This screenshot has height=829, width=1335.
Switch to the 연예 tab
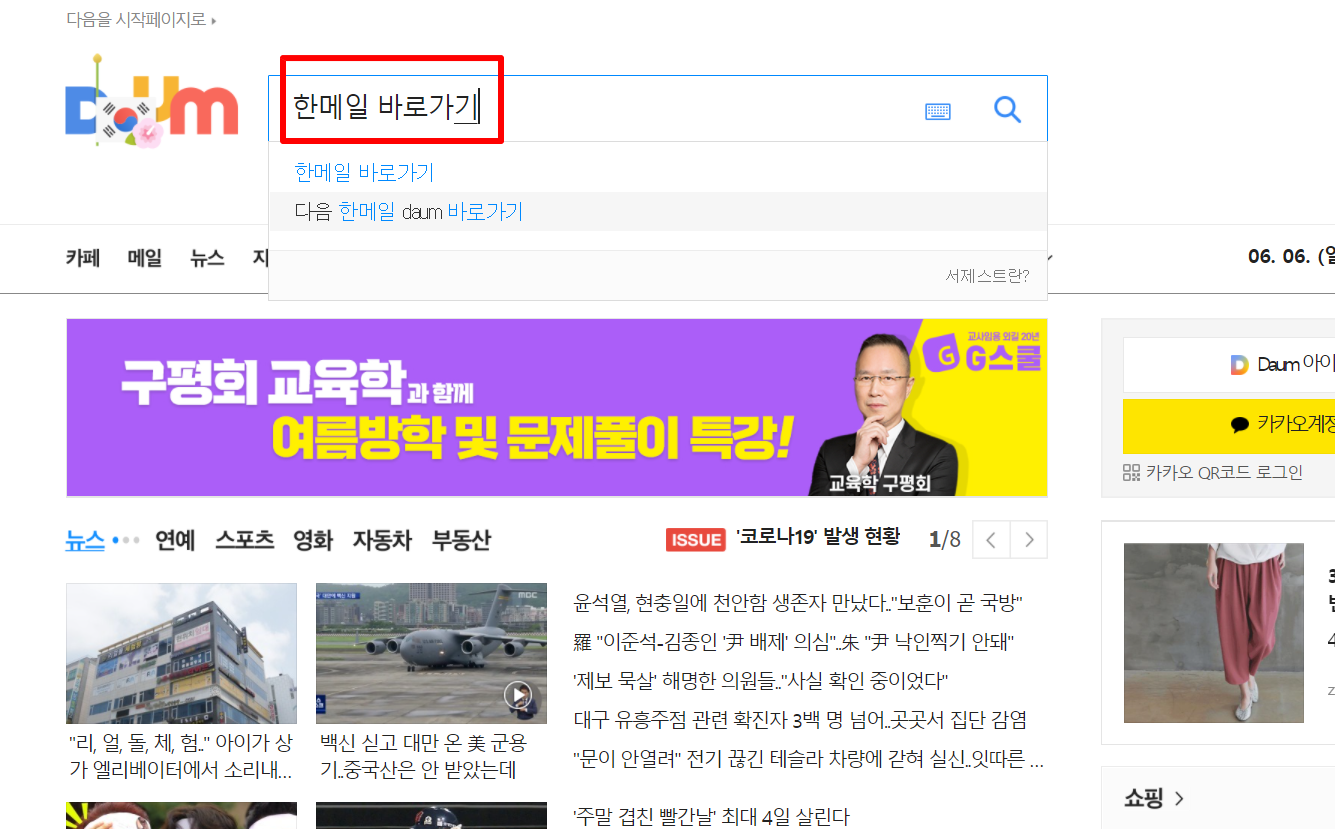coord(175,540)
